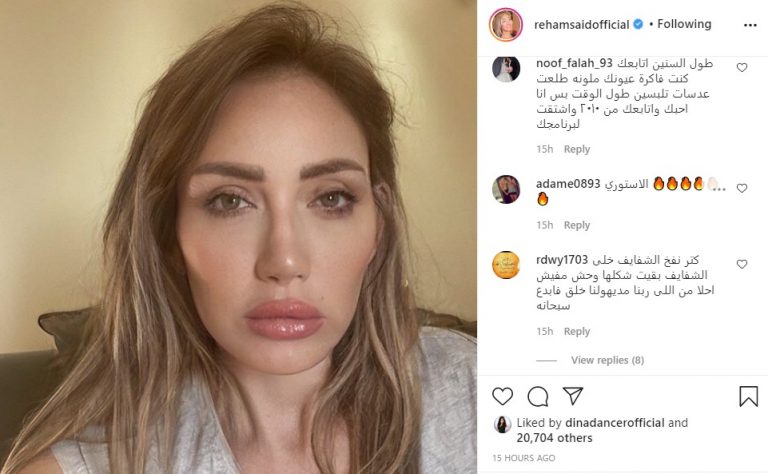Viewport: 768px width, 474px height.
Task: Reply to noof_falah_93's comment
Action: (576, 149)
